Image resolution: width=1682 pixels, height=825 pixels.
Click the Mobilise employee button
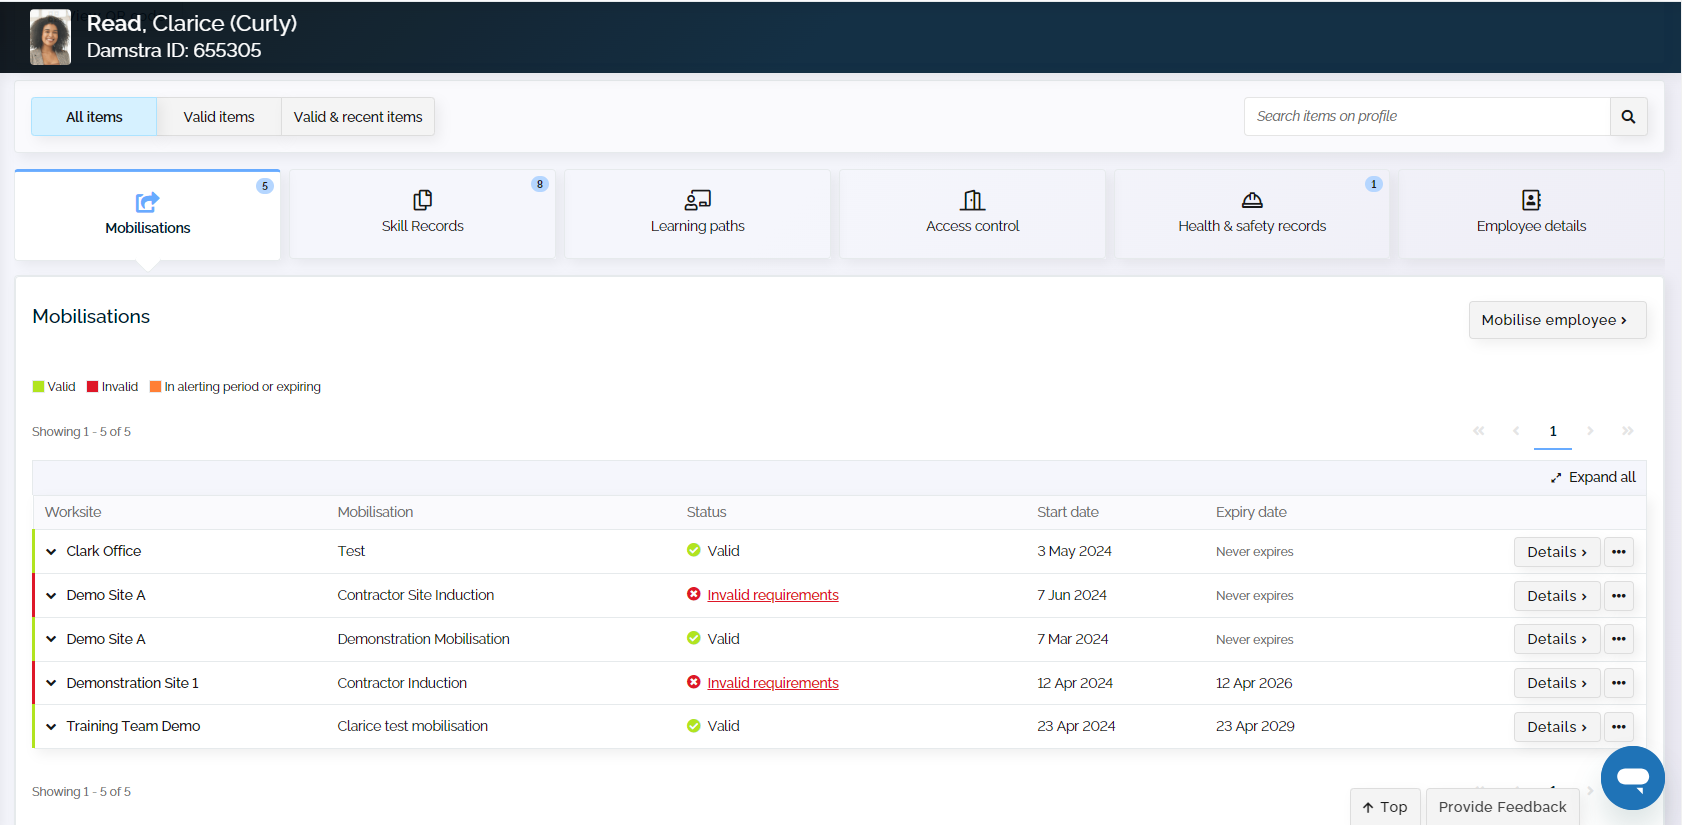pyautogui.click(x=1556, y=320)
